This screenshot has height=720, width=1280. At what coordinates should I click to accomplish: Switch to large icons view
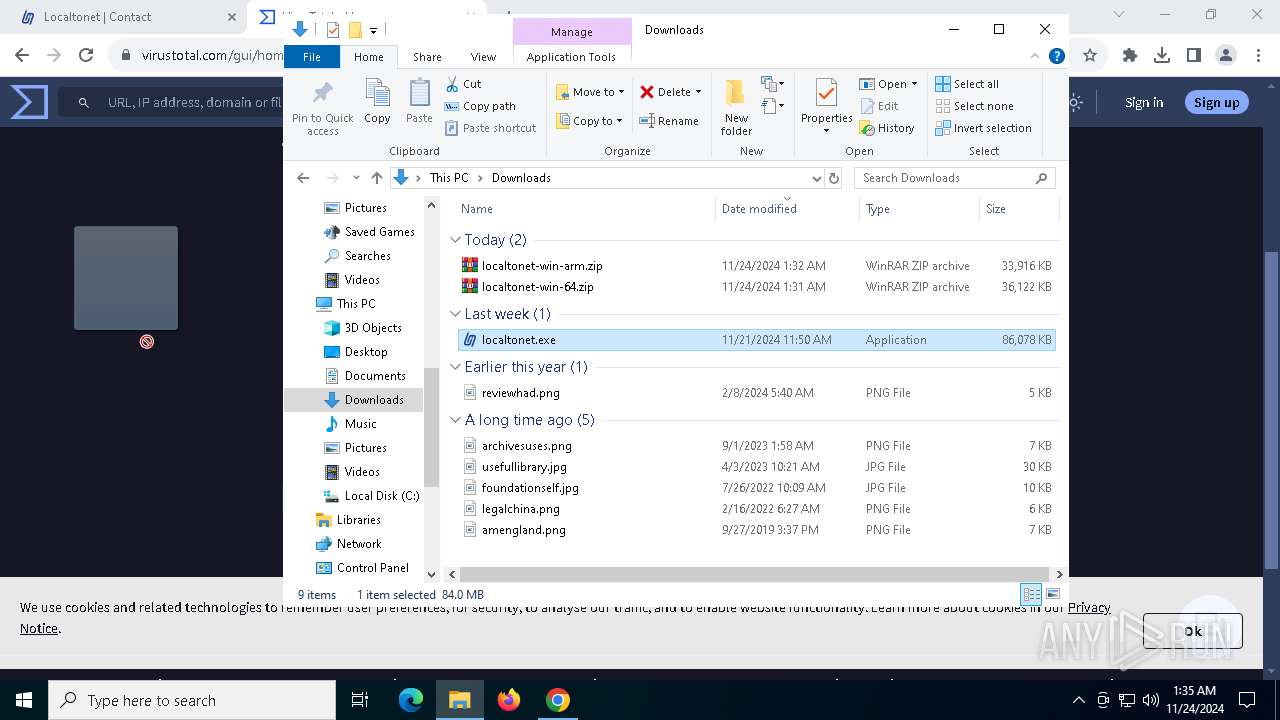tap(1052, 594)
